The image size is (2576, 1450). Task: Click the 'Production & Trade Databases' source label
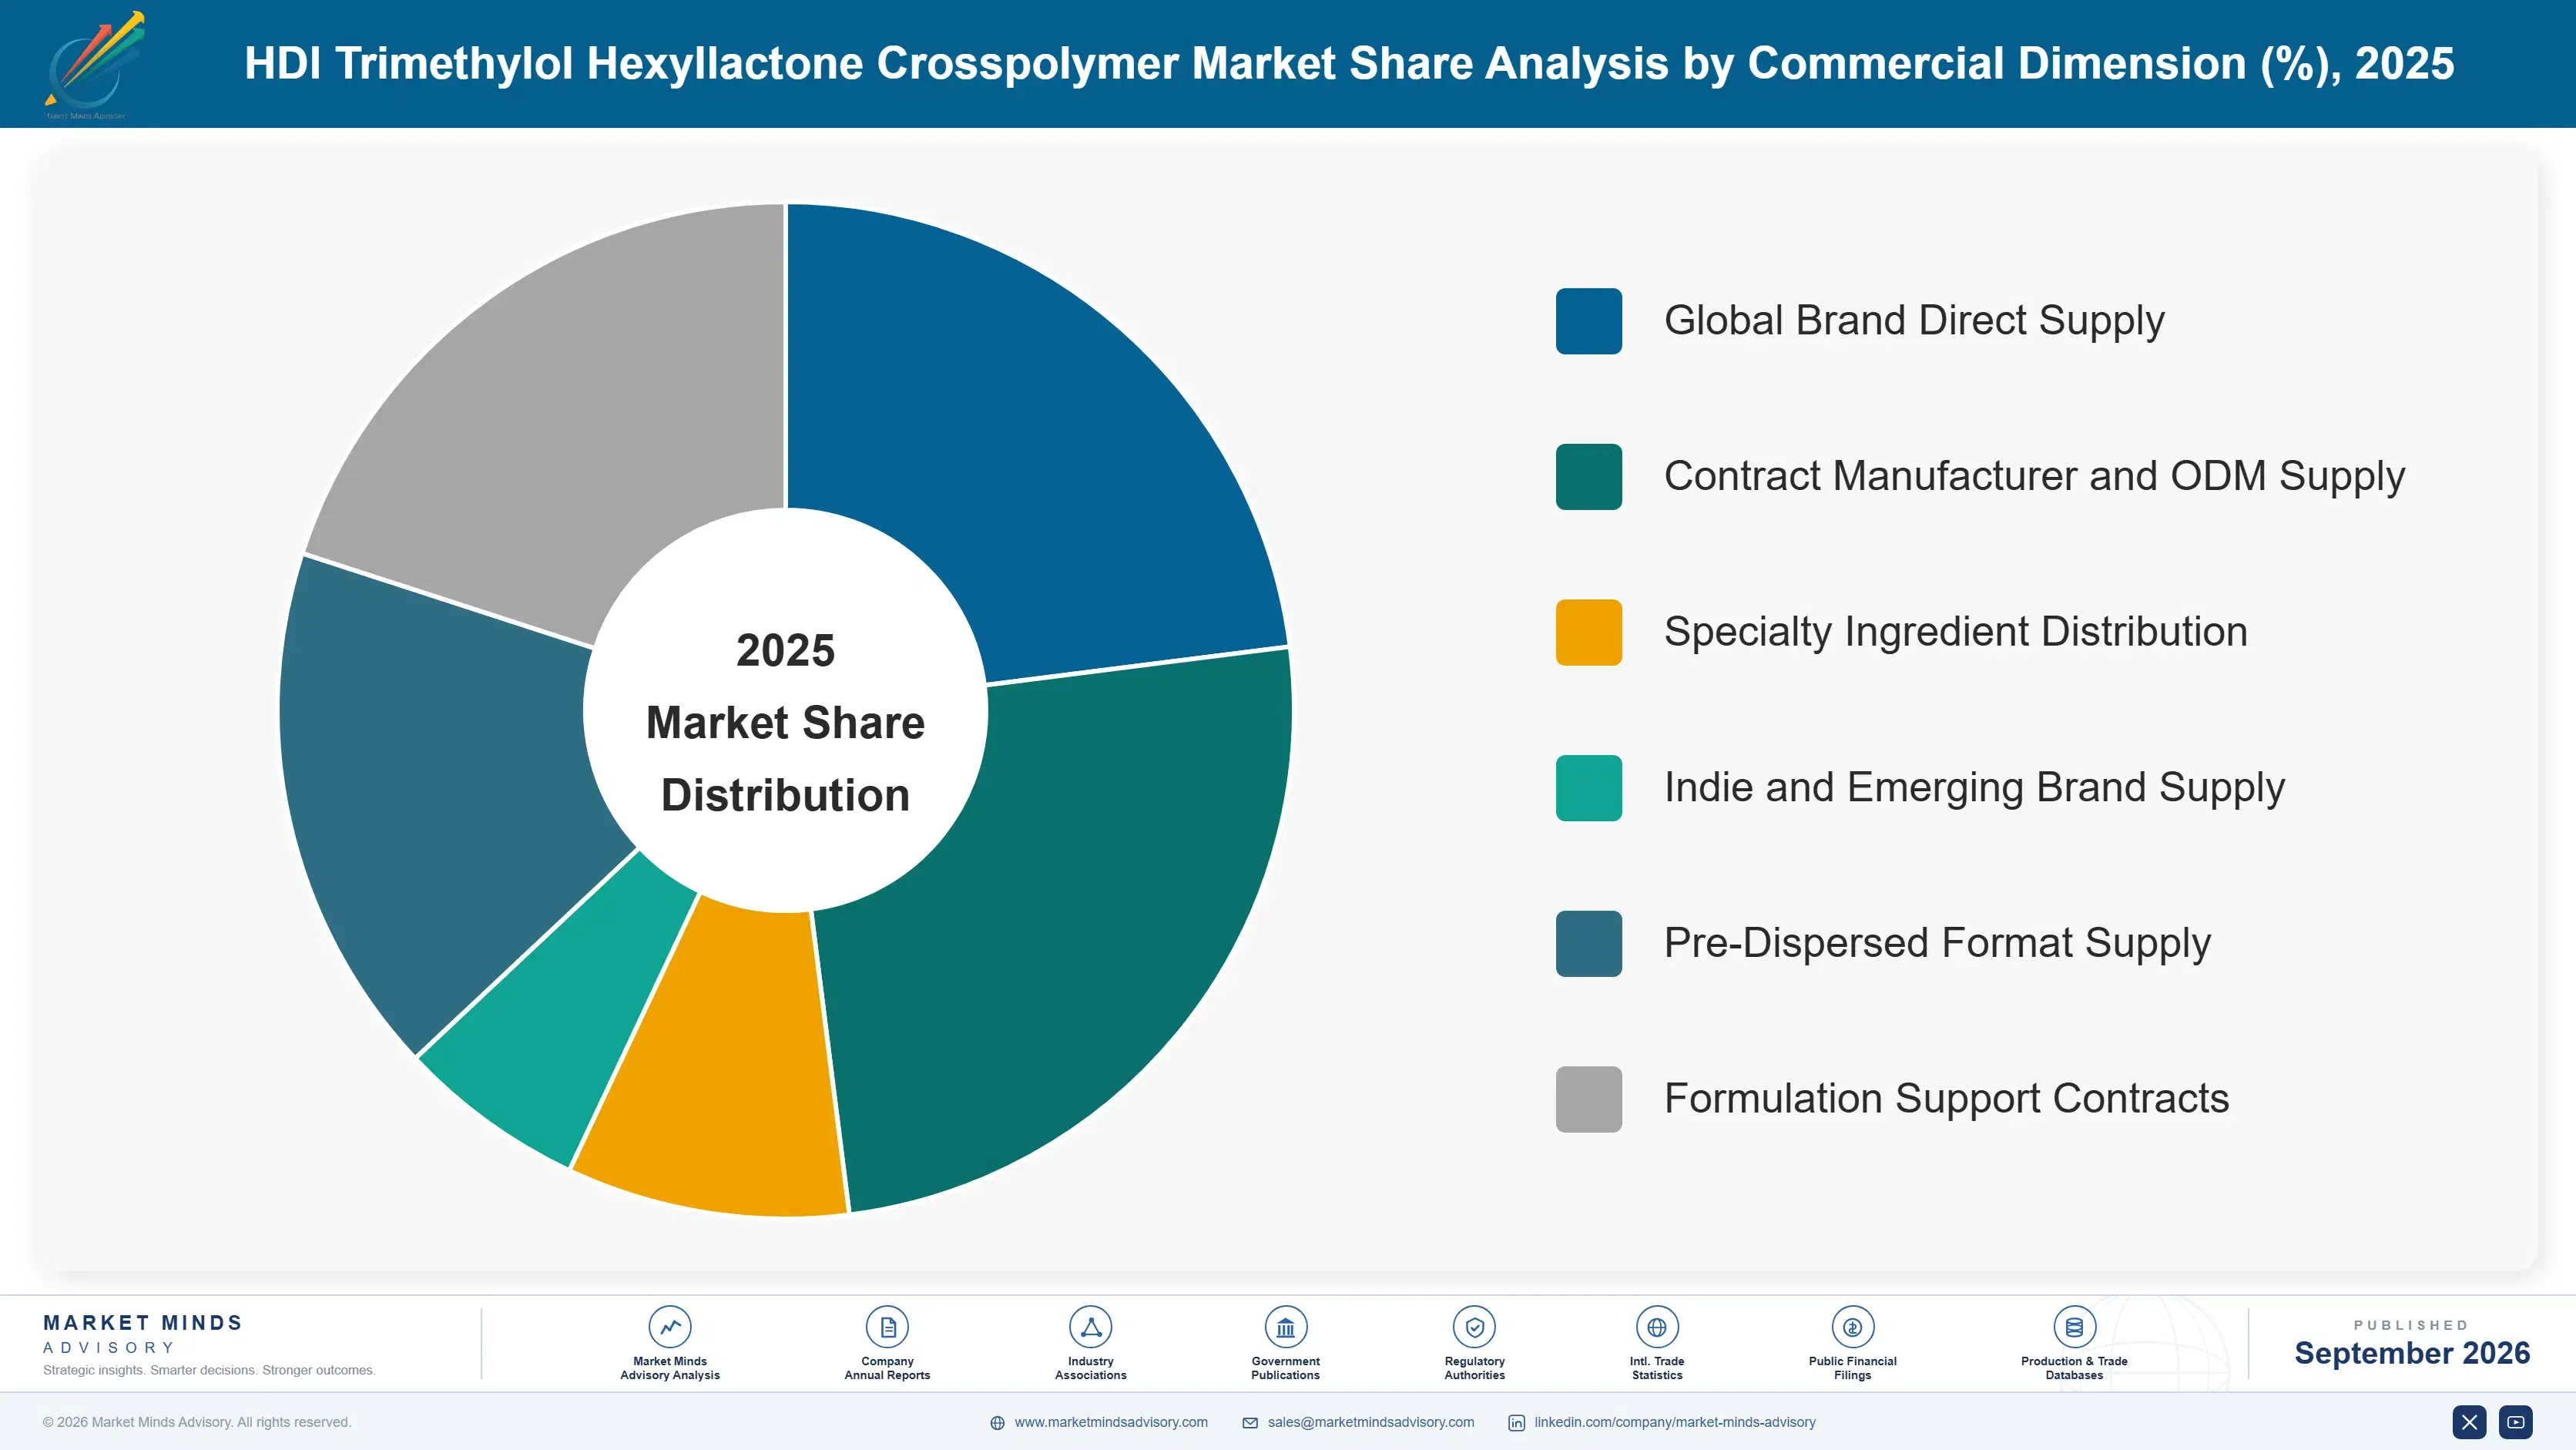point(2074,1368)
